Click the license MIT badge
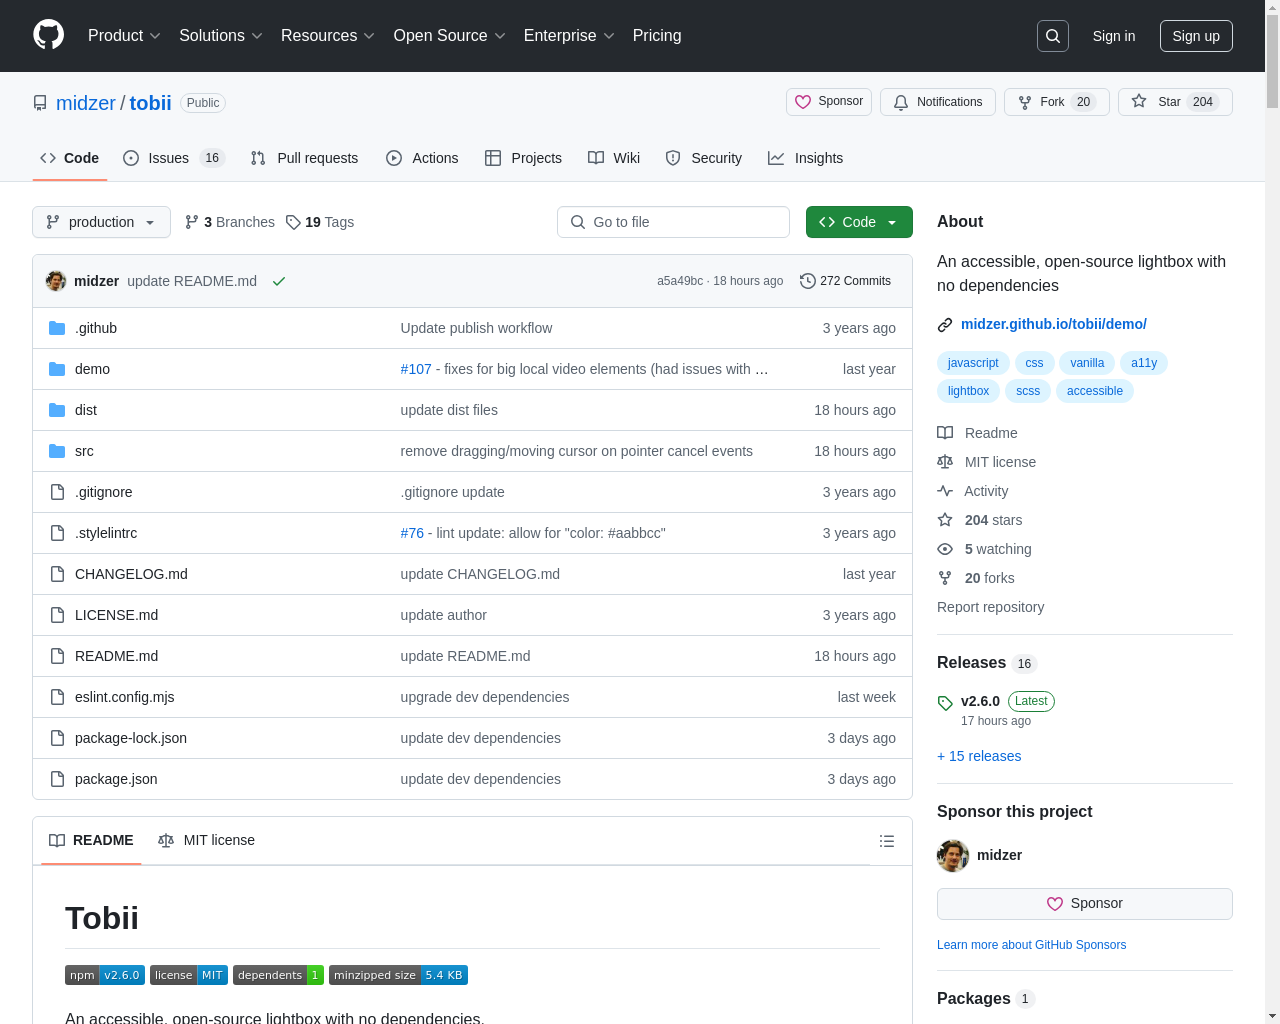 point(189,975)
